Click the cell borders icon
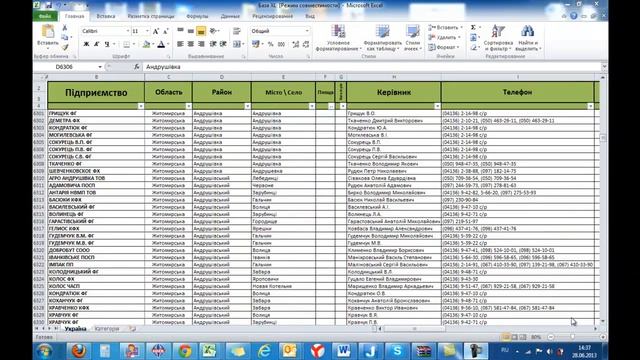Image resolution: width=640 pixels, height=360 pixels. point(127,44)
